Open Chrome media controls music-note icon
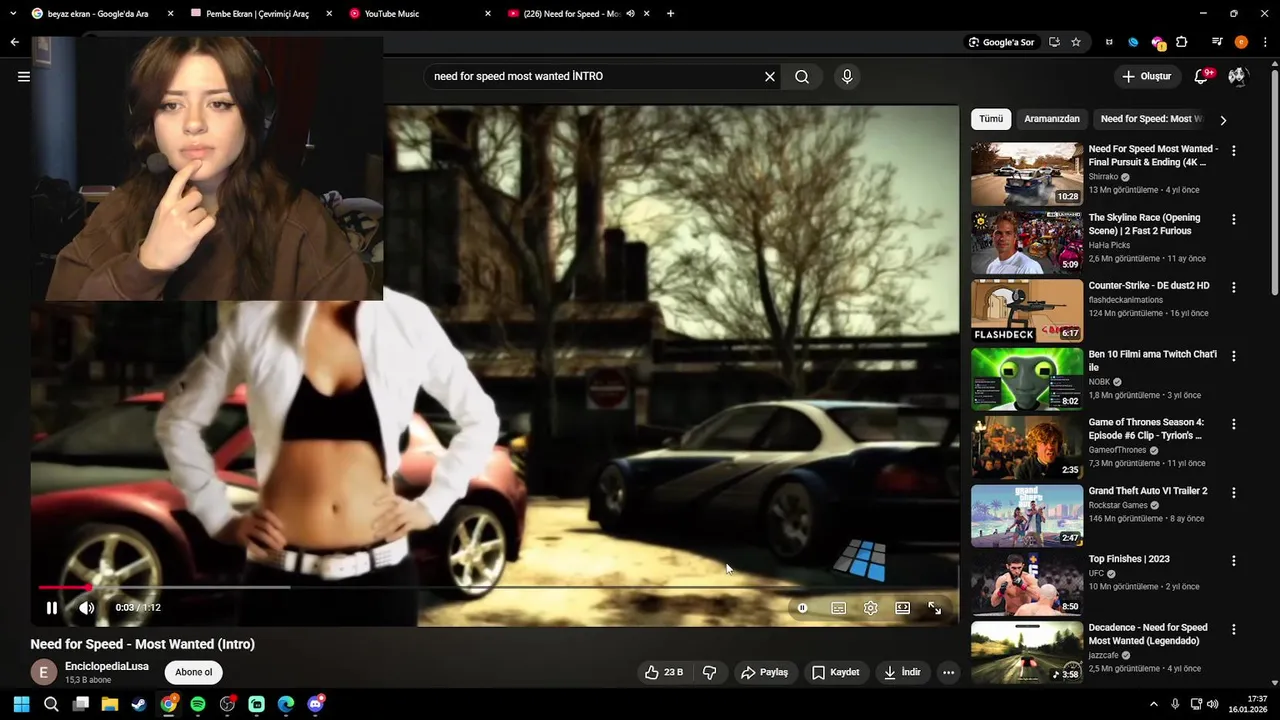Image resolution: width=1280 pixels, height=720 pixels. (x=1217, y=42)
